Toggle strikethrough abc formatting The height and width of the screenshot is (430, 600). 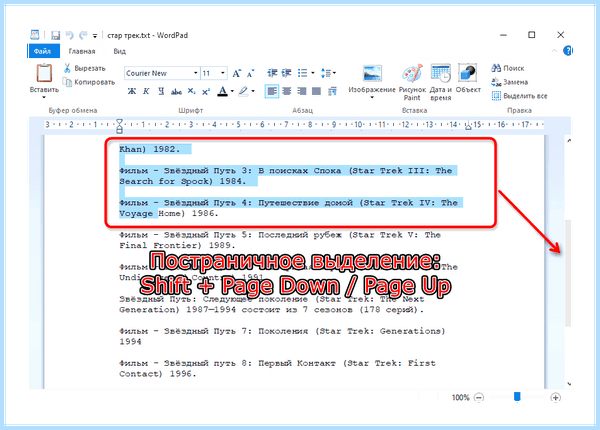pos(176,91)
